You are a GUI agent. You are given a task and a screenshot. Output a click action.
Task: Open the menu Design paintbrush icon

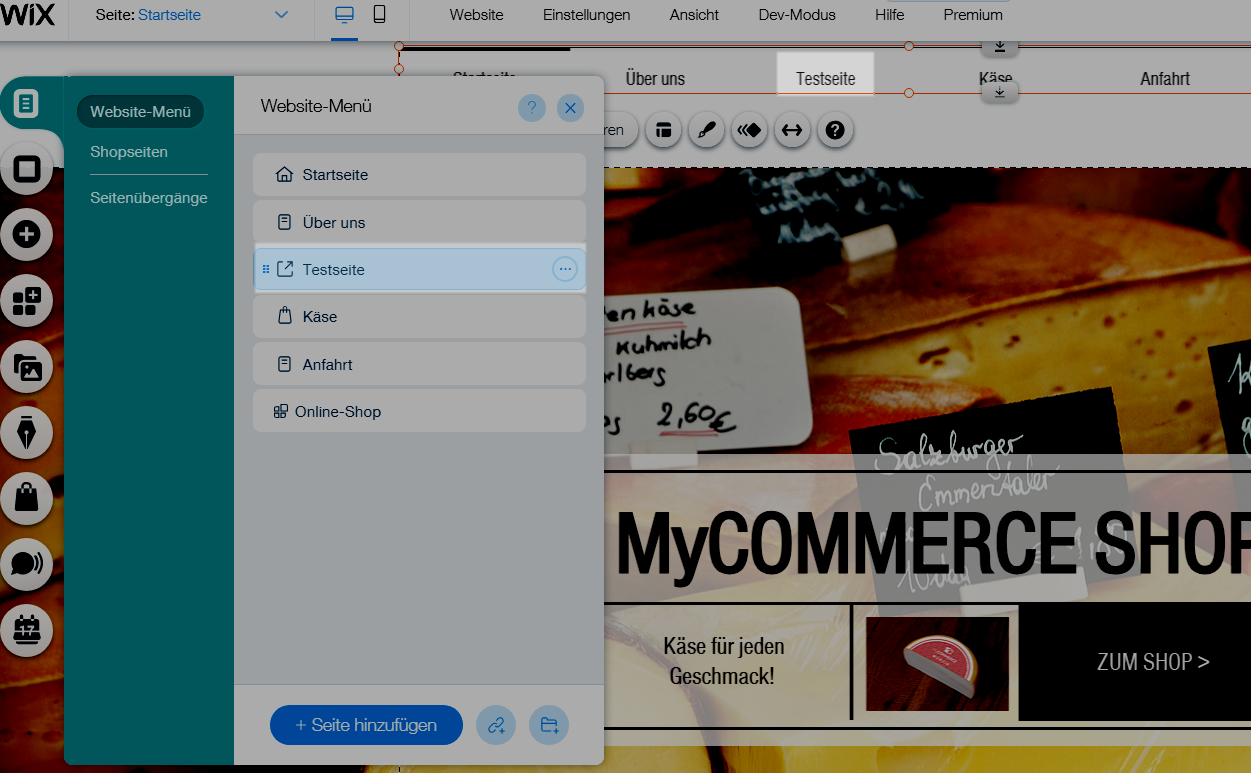(x=706, y=130)
